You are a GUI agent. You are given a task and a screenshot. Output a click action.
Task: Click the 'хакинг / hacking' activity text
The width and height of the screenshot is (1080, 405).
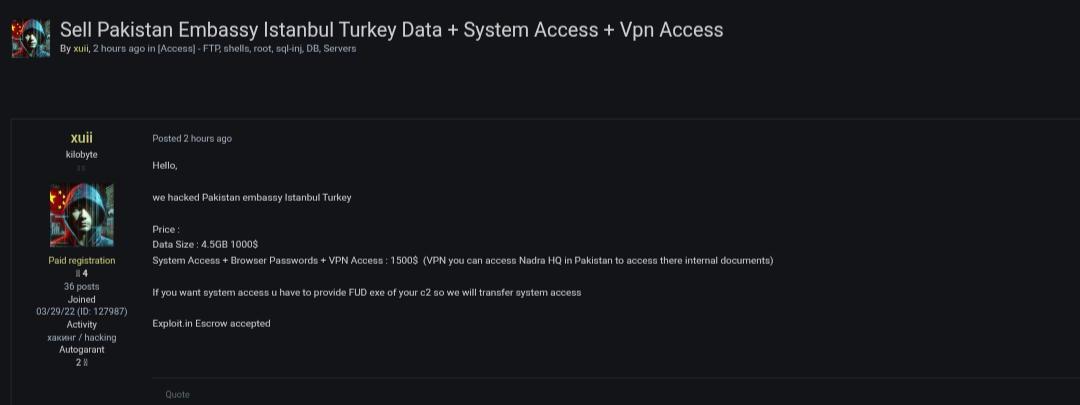click(x=82, y=337)
